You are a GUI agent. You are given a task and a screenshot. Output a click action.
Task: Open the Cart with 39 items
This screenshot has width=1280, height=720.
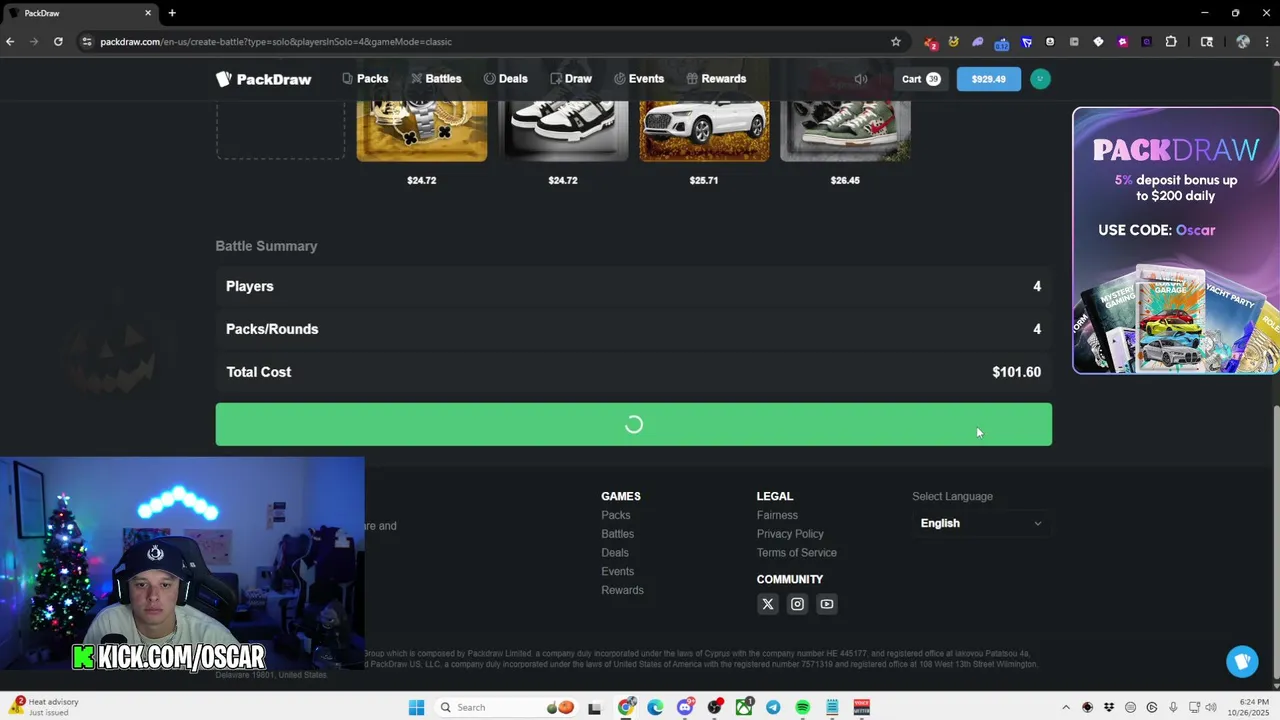pyautogui.click(x=921, y=79)
